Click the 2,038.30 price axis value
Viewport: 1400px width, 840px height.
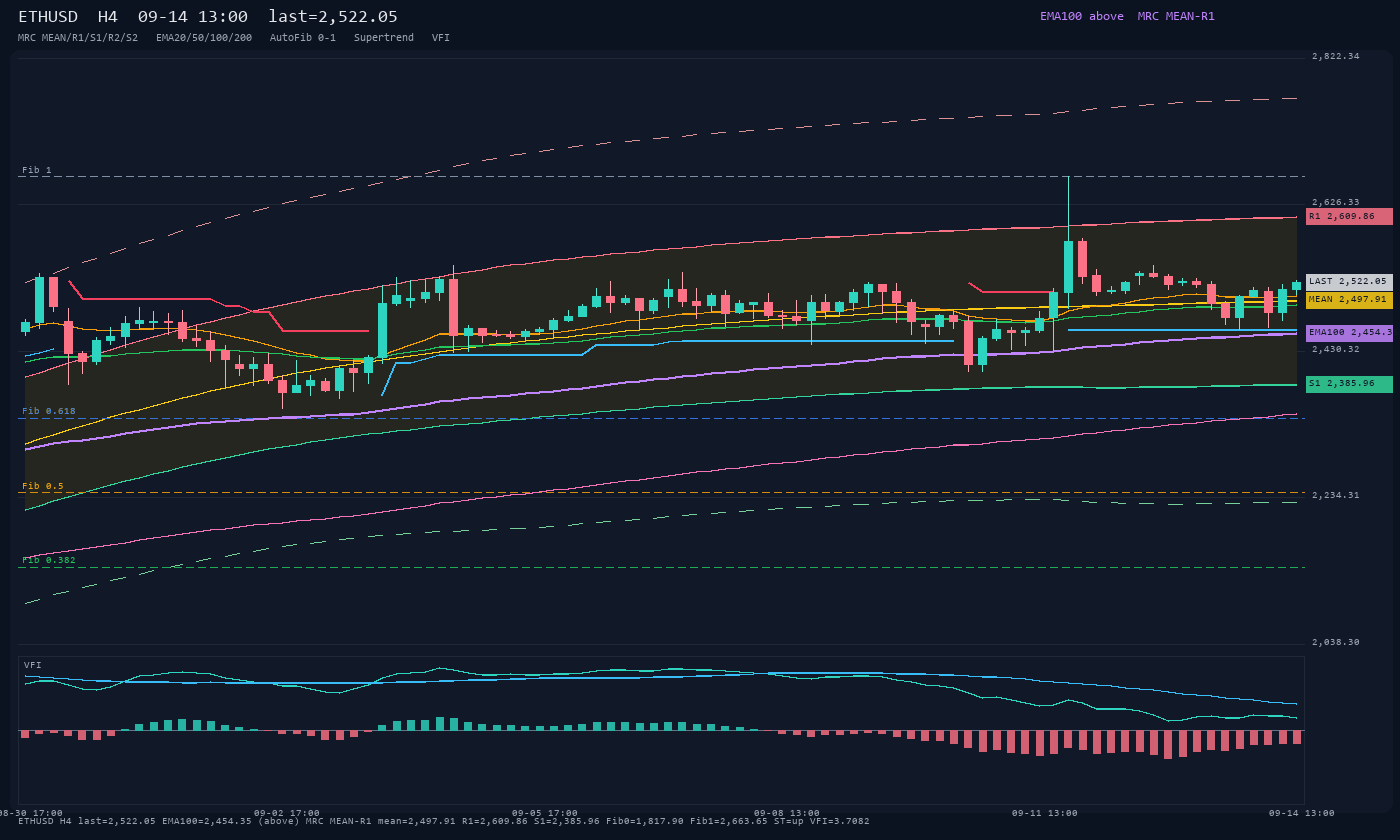(1336, 642)
